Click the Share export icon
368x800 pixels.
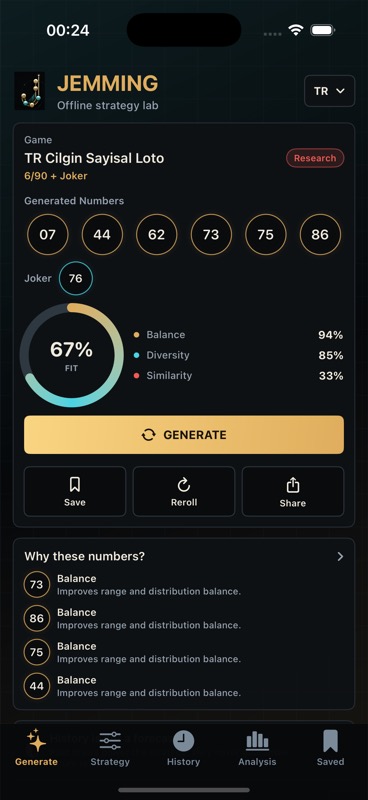coord(293,485)
